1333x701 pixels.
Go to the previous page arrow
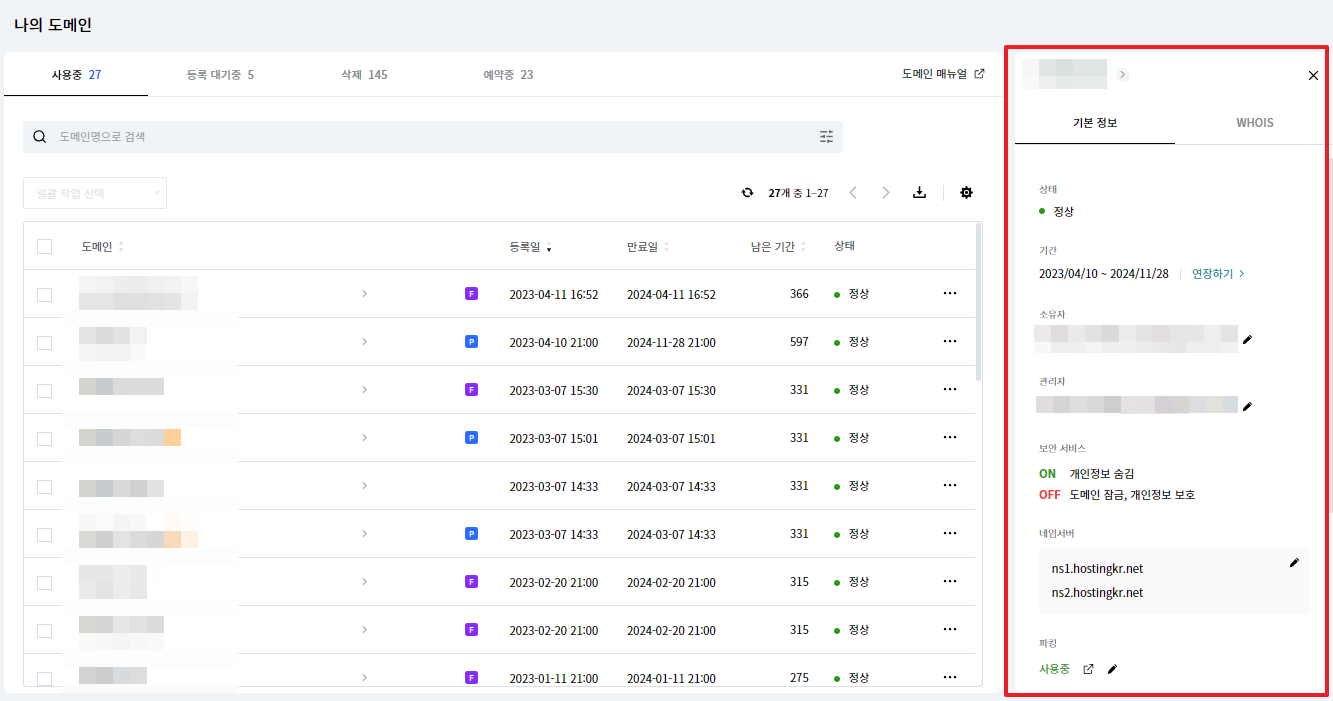click(853, 193)
